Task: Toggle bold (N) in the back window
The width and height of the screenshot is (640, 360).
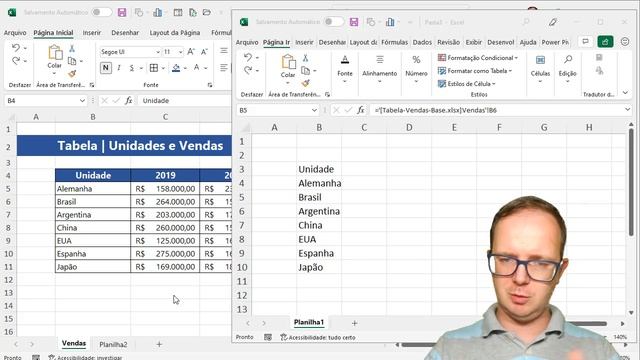Action: point(105,68)
